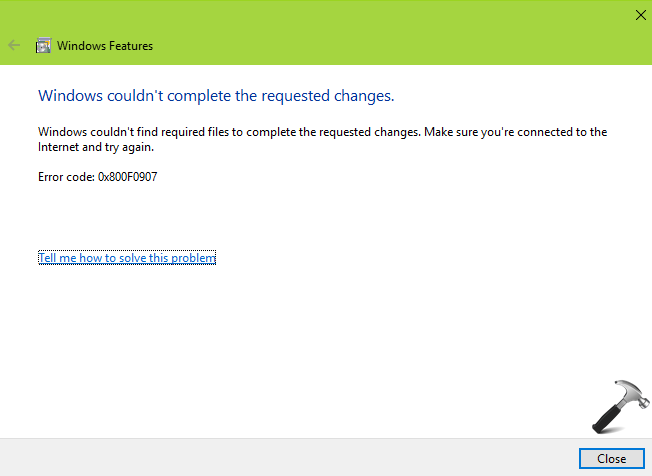Click the word 'problem' in the help link

coord(193,258)
